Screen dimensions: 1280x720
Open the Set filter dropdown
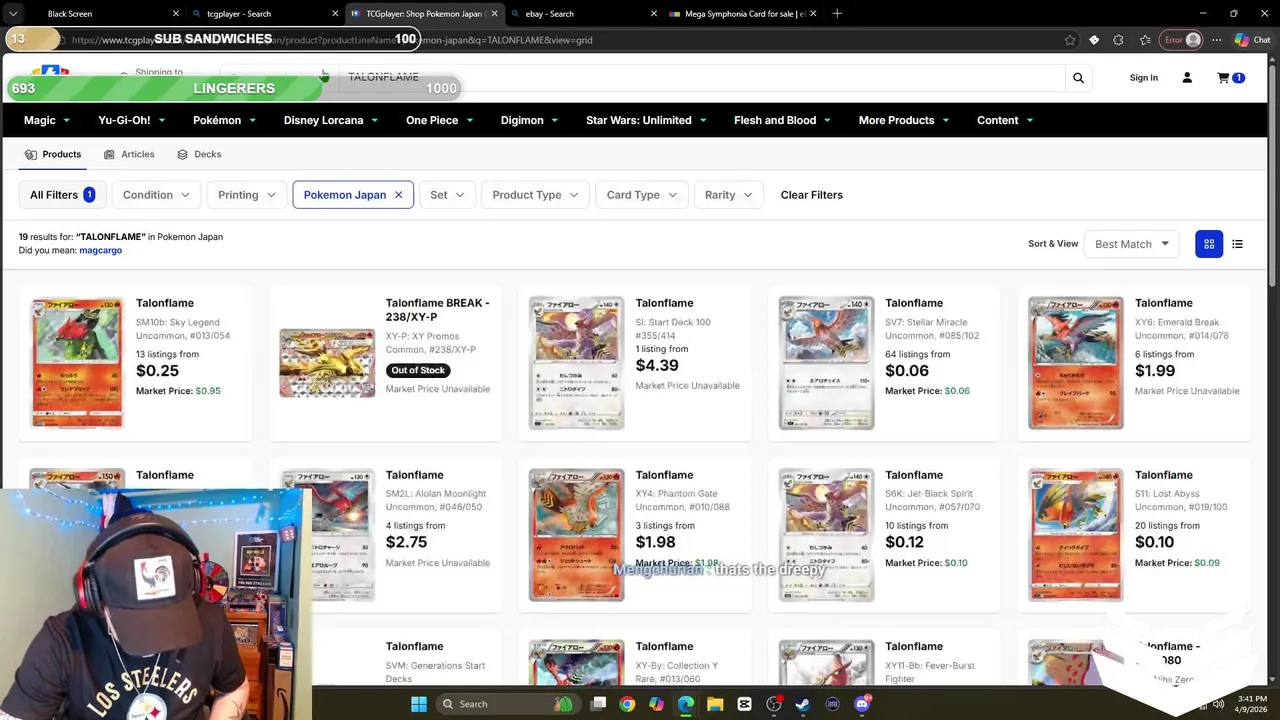click(x=447, y=195)
